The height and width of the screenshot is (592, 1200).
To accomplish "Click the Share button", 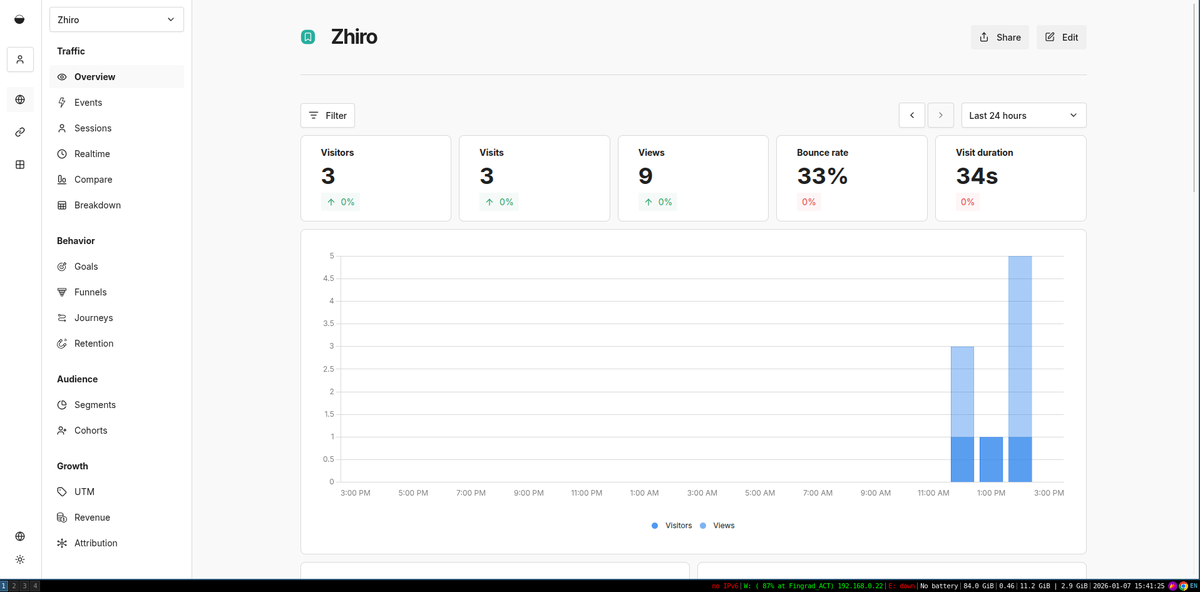I will (x=1000, y=37).
